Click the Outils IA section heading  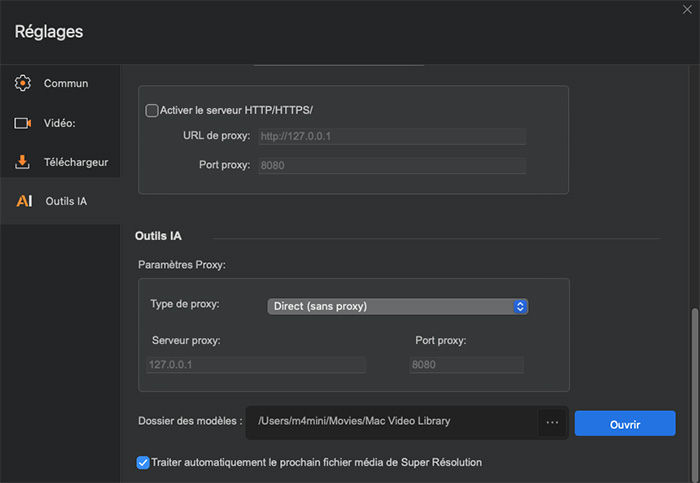point(158,236)
